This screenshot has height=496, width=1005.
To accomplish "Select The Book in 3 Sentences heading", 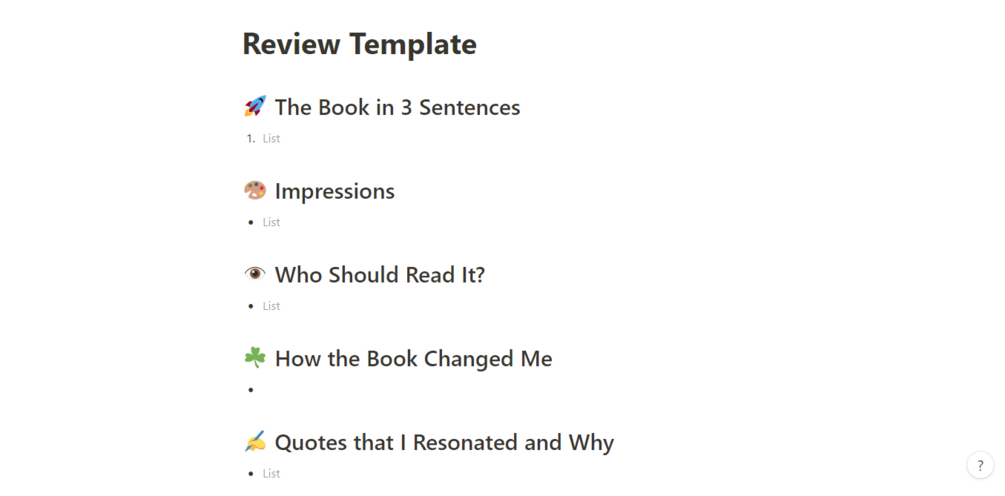I will tap(397, 107).
